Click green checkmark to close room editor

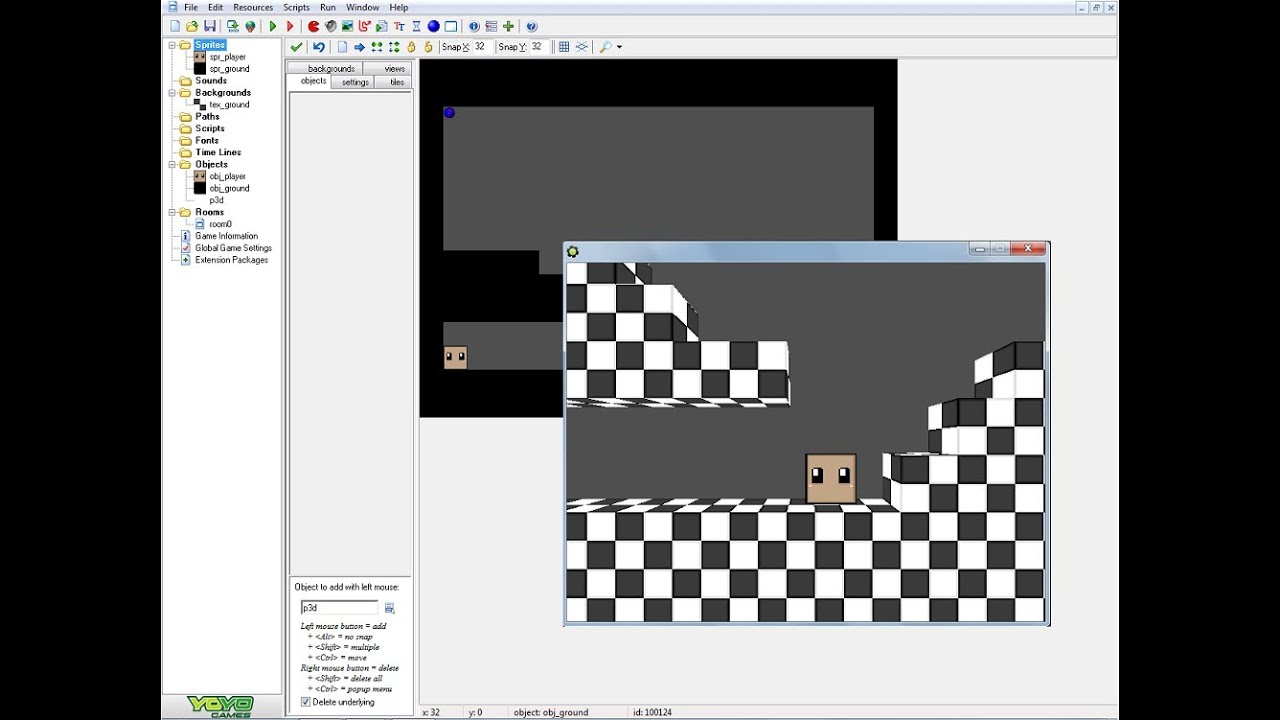[296, 47]
